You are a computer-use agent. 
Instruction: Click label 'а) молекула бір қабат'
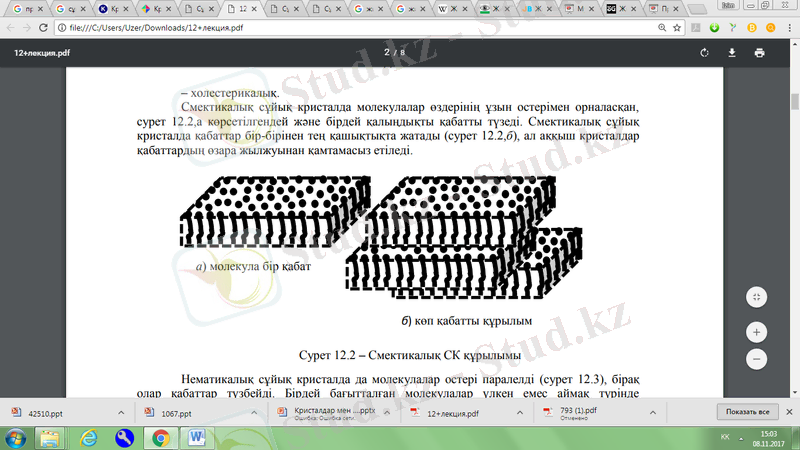click(253, 266)
